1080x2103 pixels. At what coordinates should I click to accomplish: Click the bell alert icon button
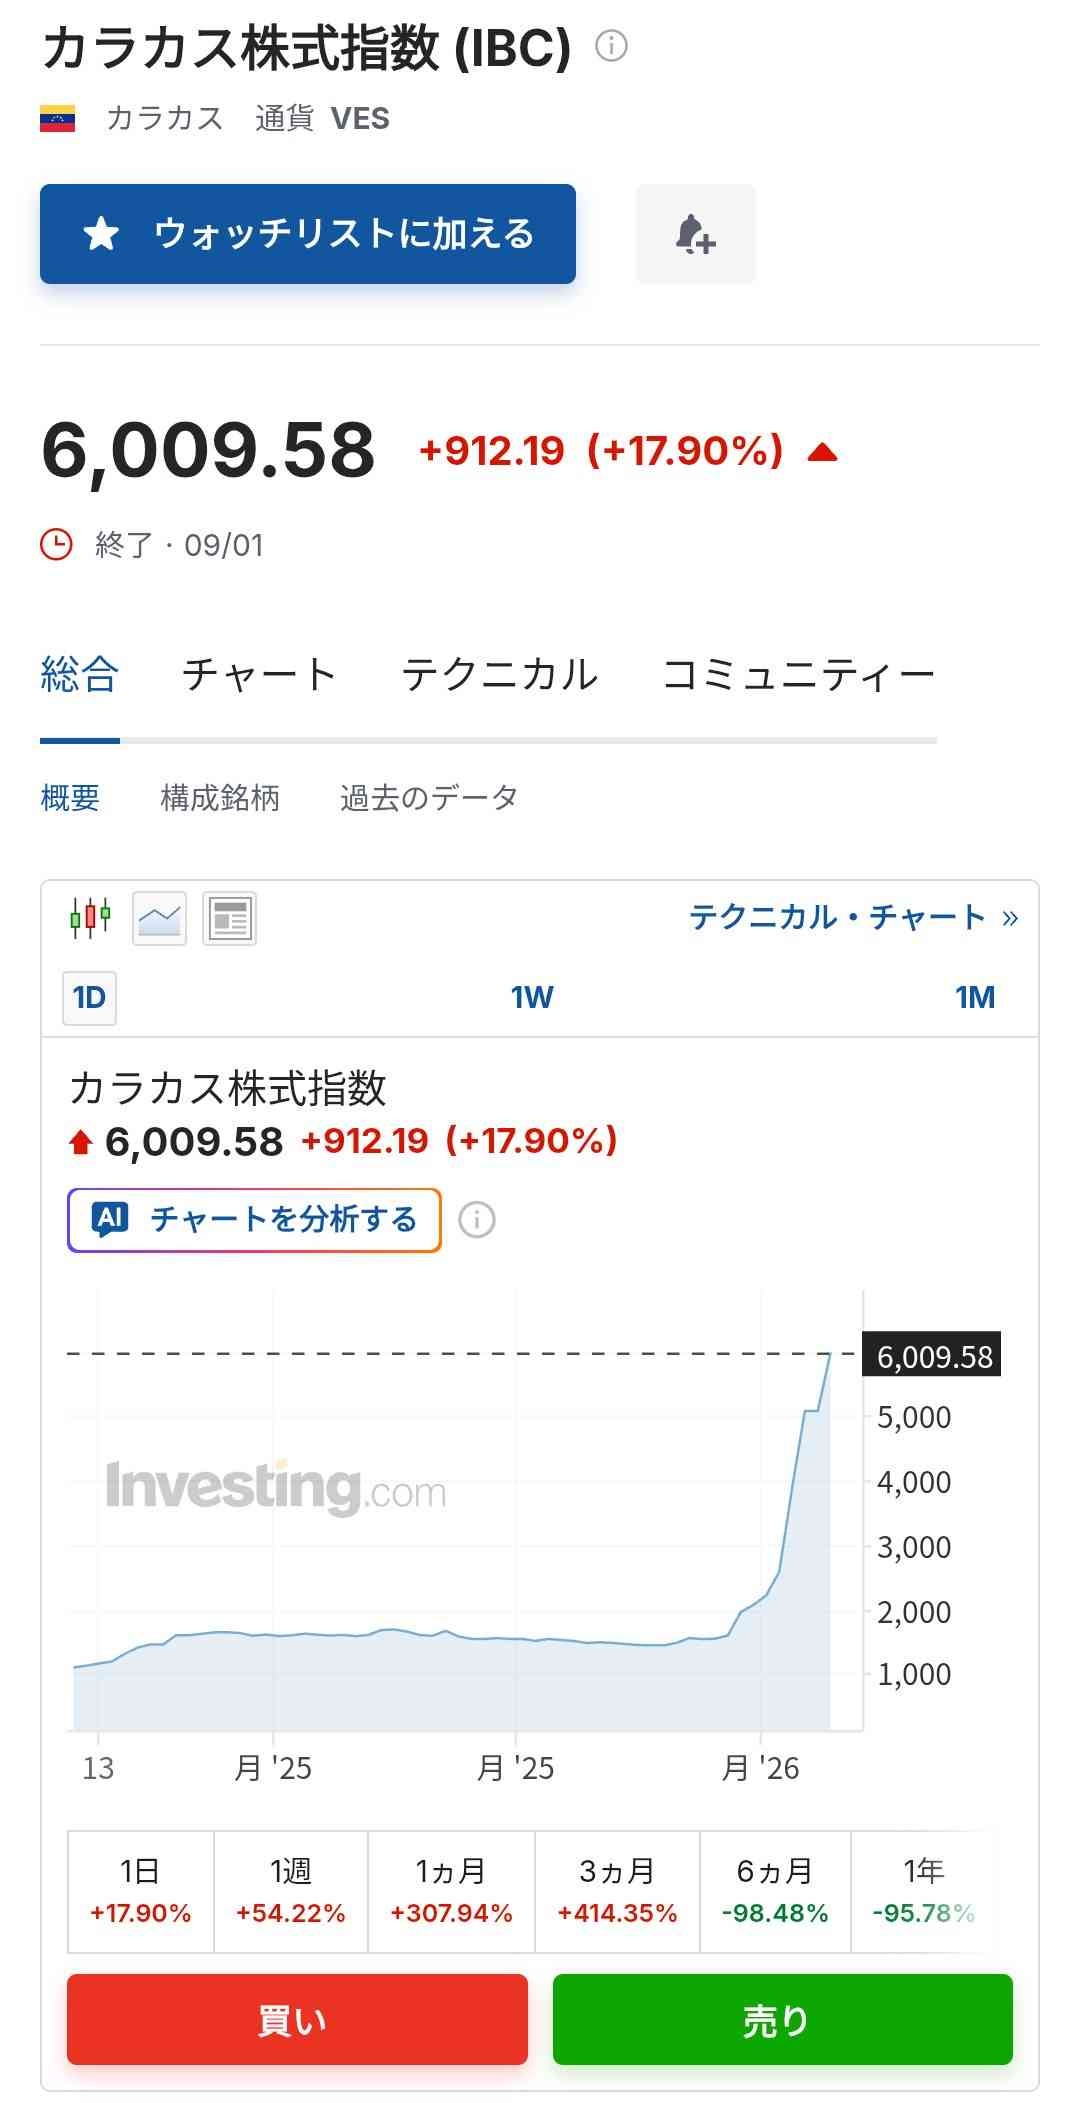pos(695,234)
